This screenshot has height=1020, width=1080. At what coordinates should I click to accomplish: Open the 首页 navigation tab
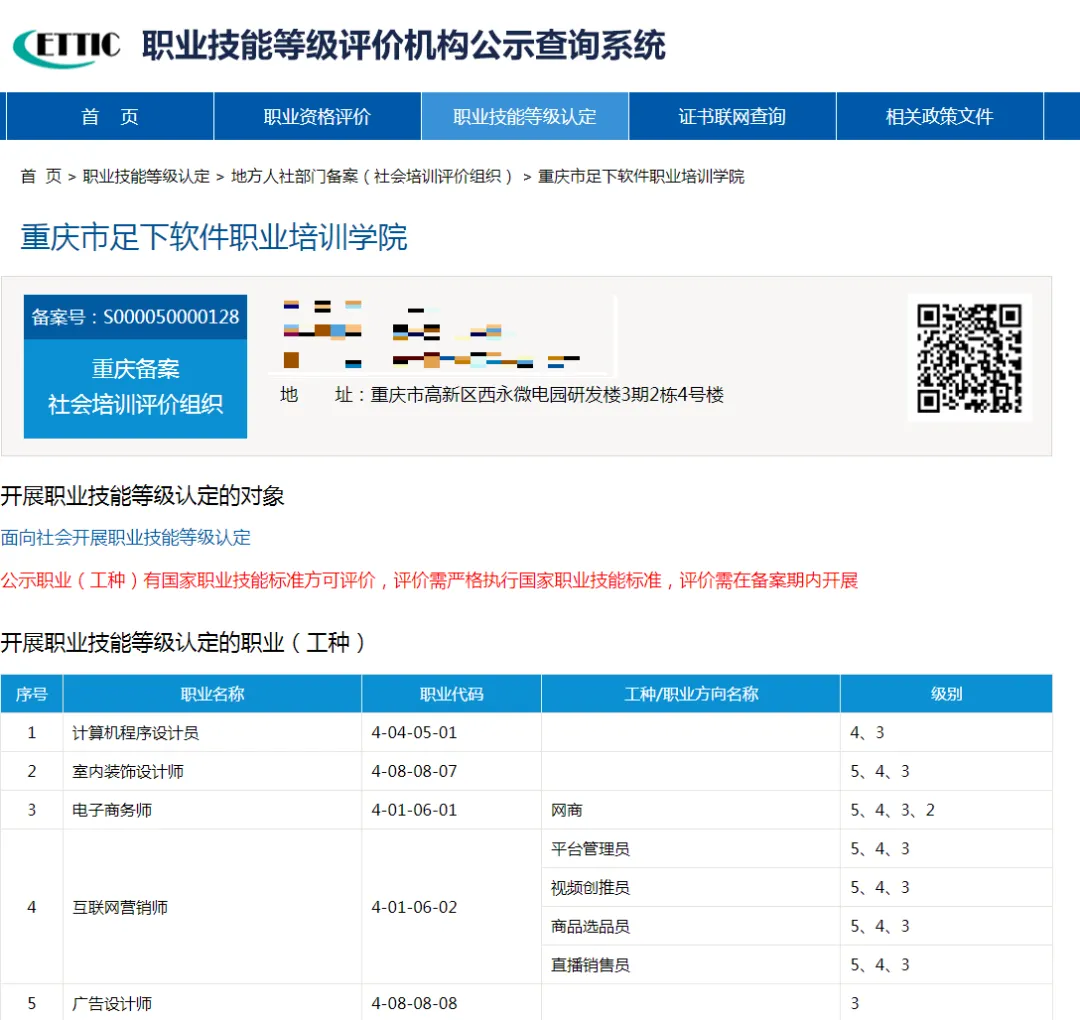109,117
